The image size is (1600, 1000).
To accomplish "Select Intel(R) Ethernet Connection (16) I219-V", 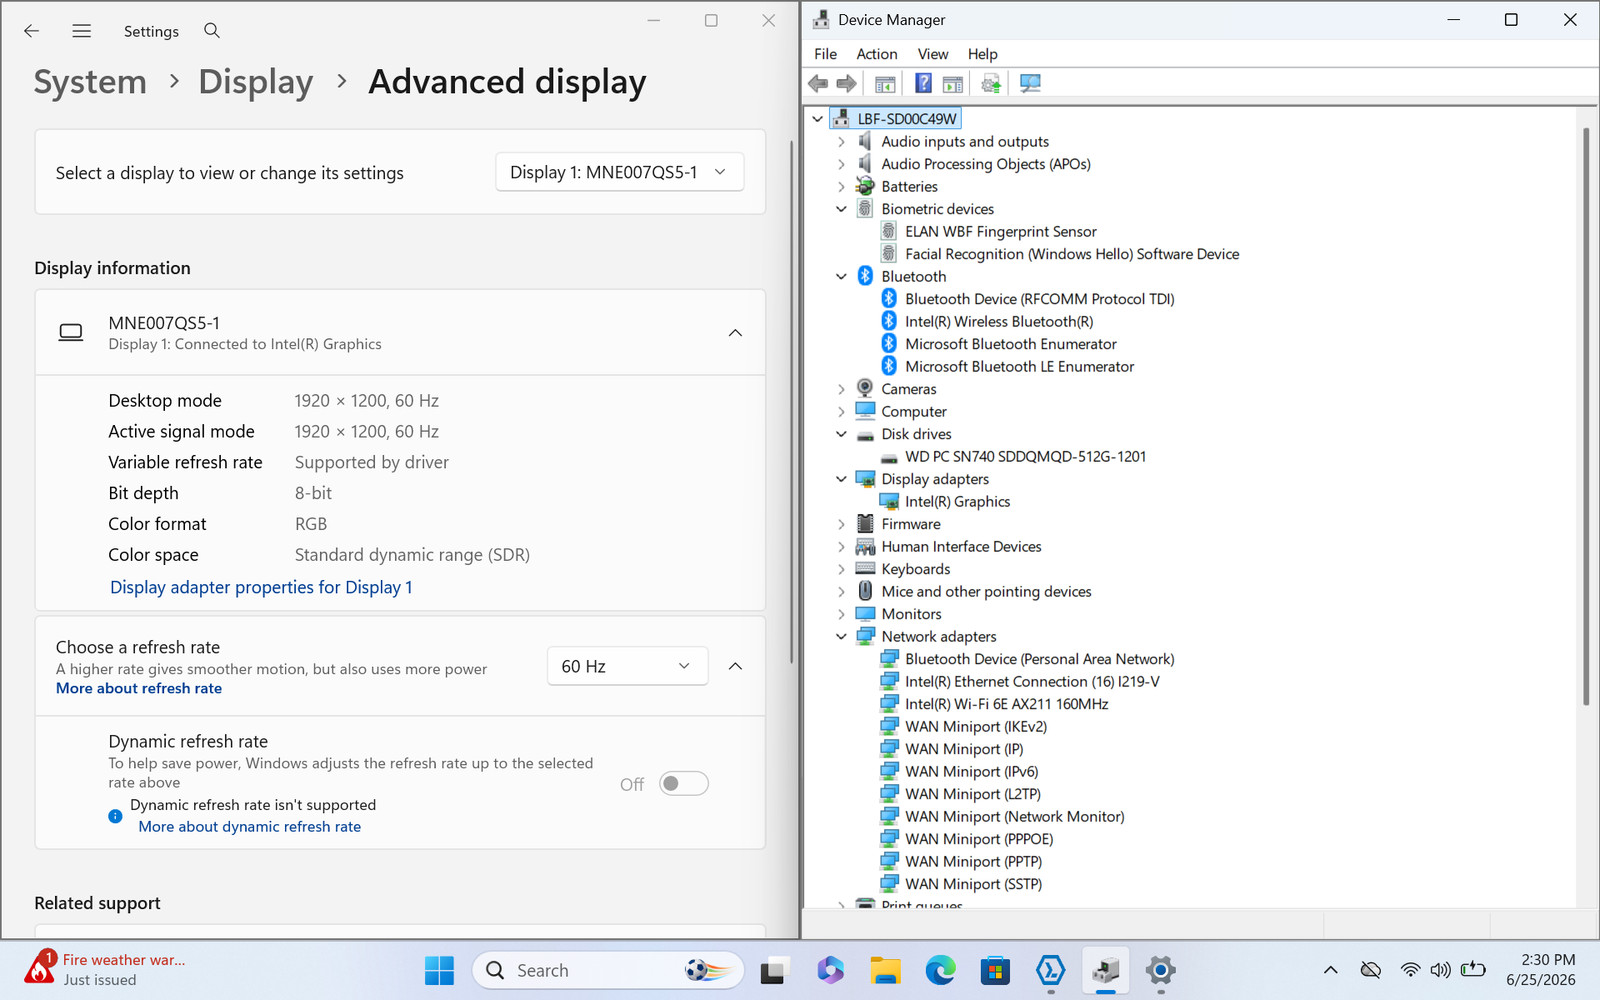I will point(1032,682).
